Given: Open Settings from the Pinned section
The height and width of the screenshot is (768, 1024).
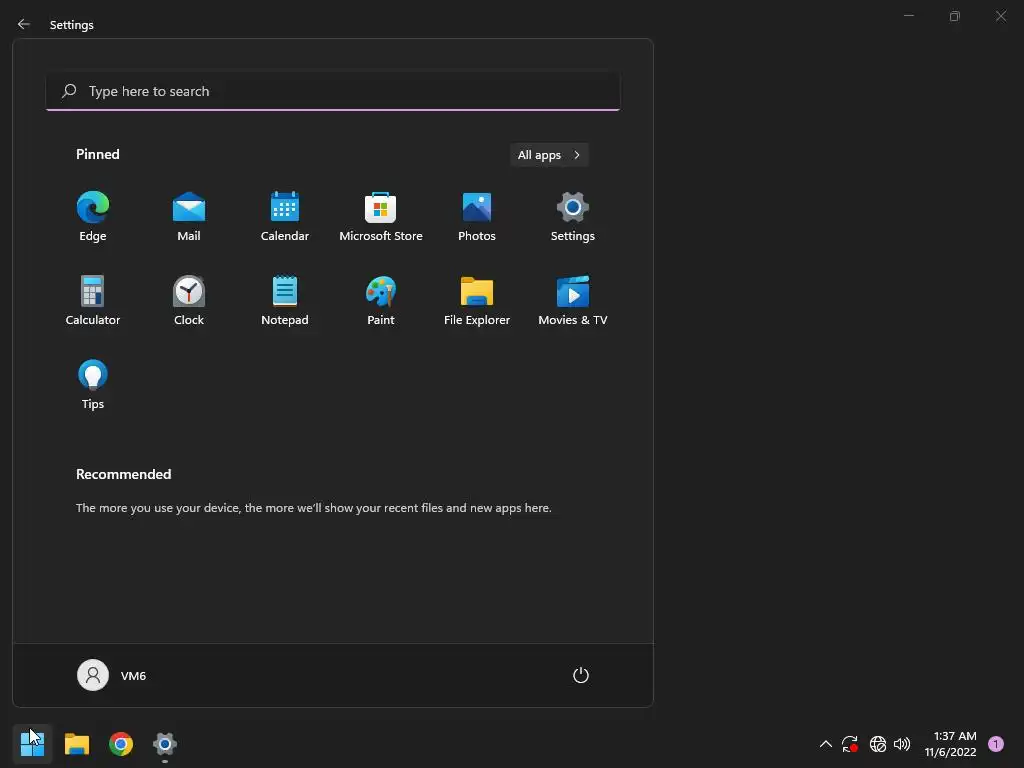Looking at the screenshot, I should click(573, 217).
